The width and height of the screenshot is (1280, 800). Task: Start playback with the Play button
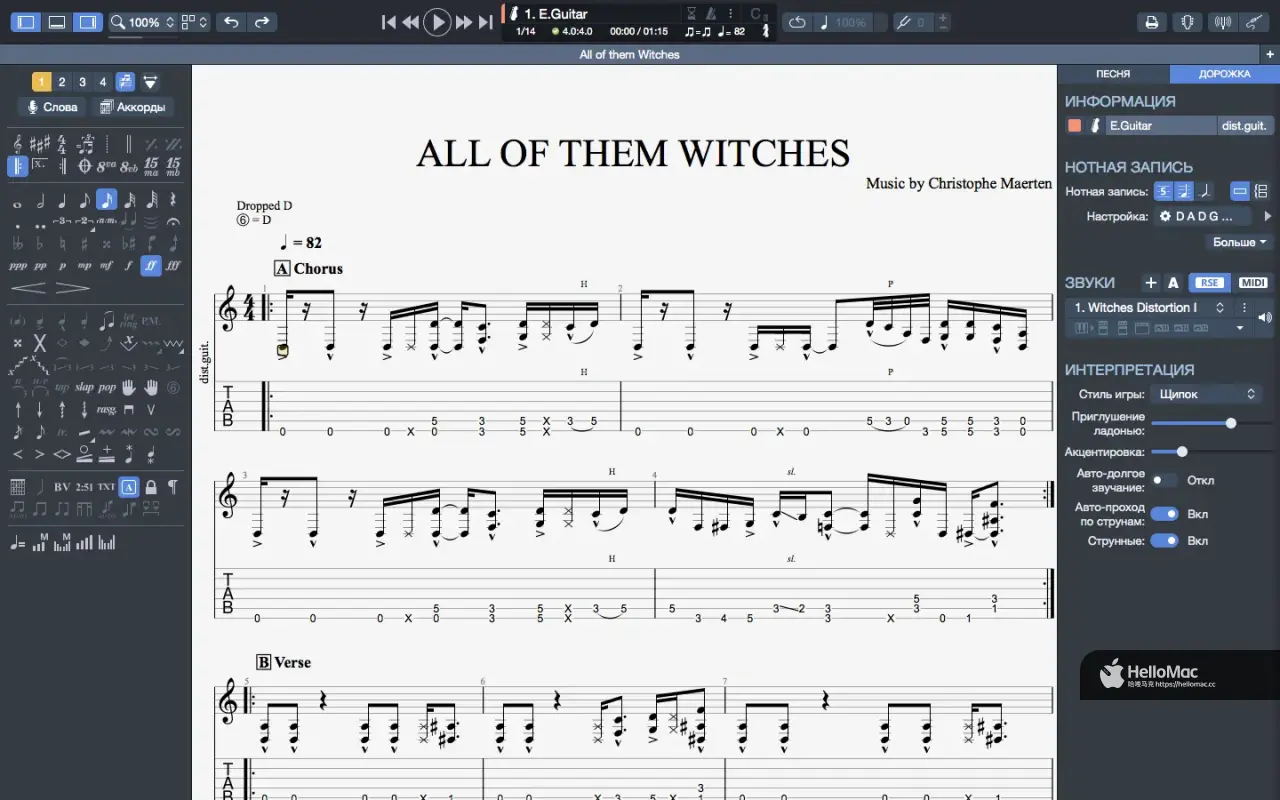pyautogui.click(x=437, y=22)
